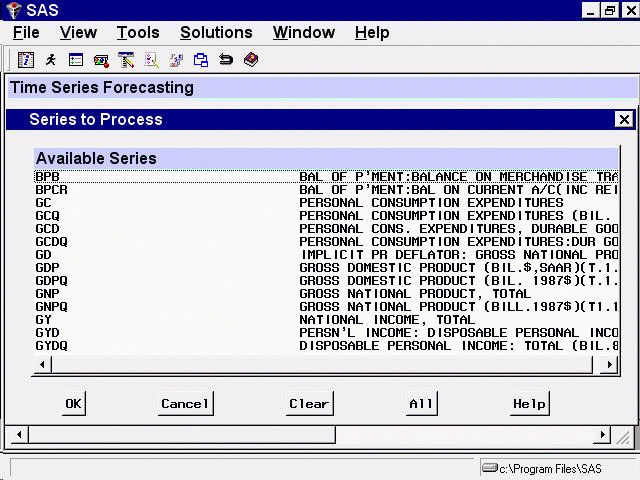Image resolution: width=640 pixels, height=480 pixels.
Task: Click the SAS logo icon in title bar
Action: click(x=13, y=9)
